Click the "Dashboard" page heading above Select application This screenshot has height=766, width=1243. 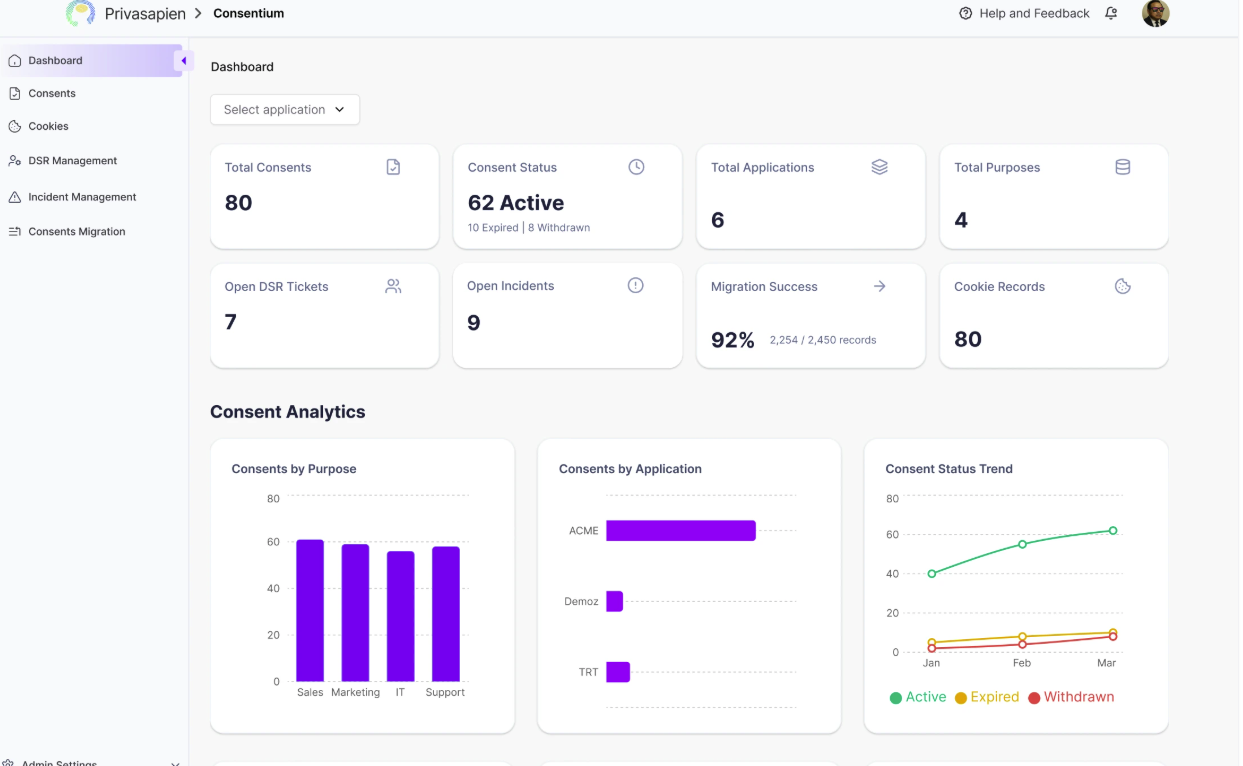[x=242, y=67]
